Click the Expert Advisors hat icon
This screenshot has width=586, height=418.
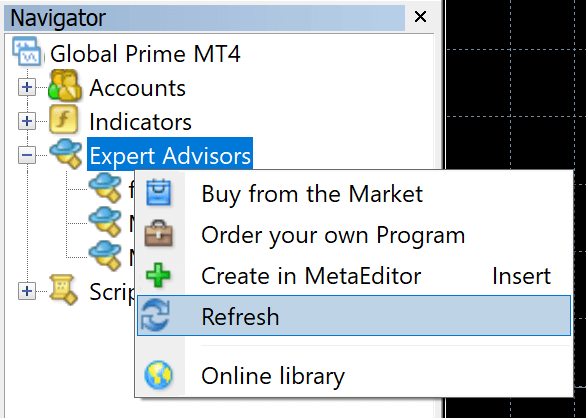(x=66, y=153)
